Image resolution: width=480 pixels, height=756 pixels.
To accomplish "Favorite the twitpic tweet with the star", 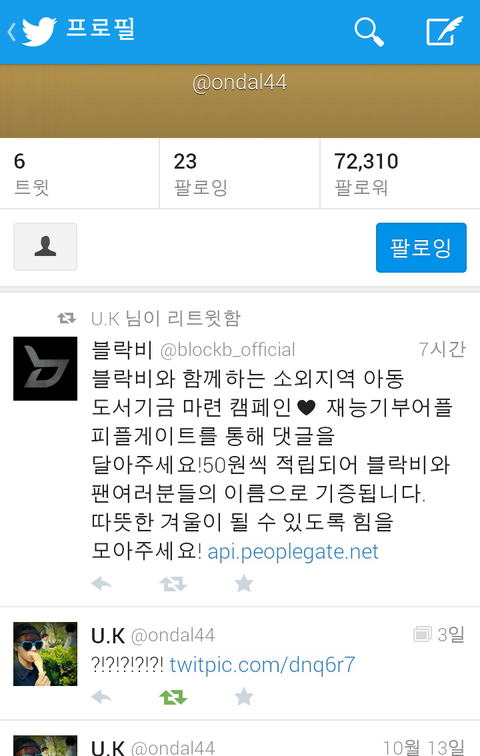I will click(244, 696).
